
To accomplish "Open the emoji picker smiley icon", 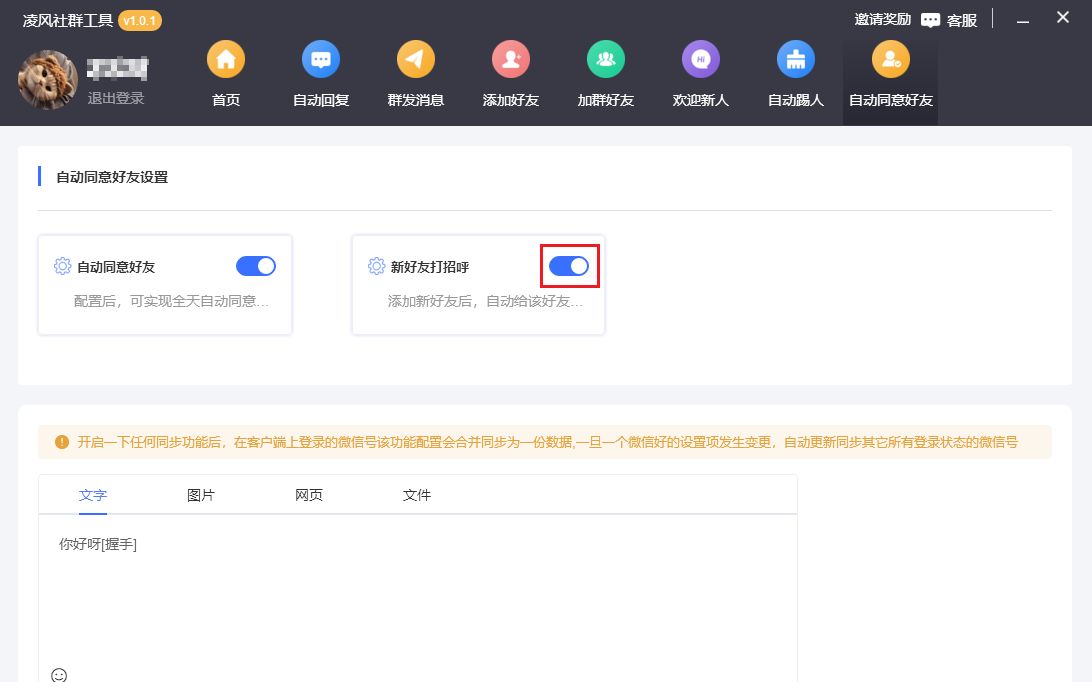I will 59,674.
